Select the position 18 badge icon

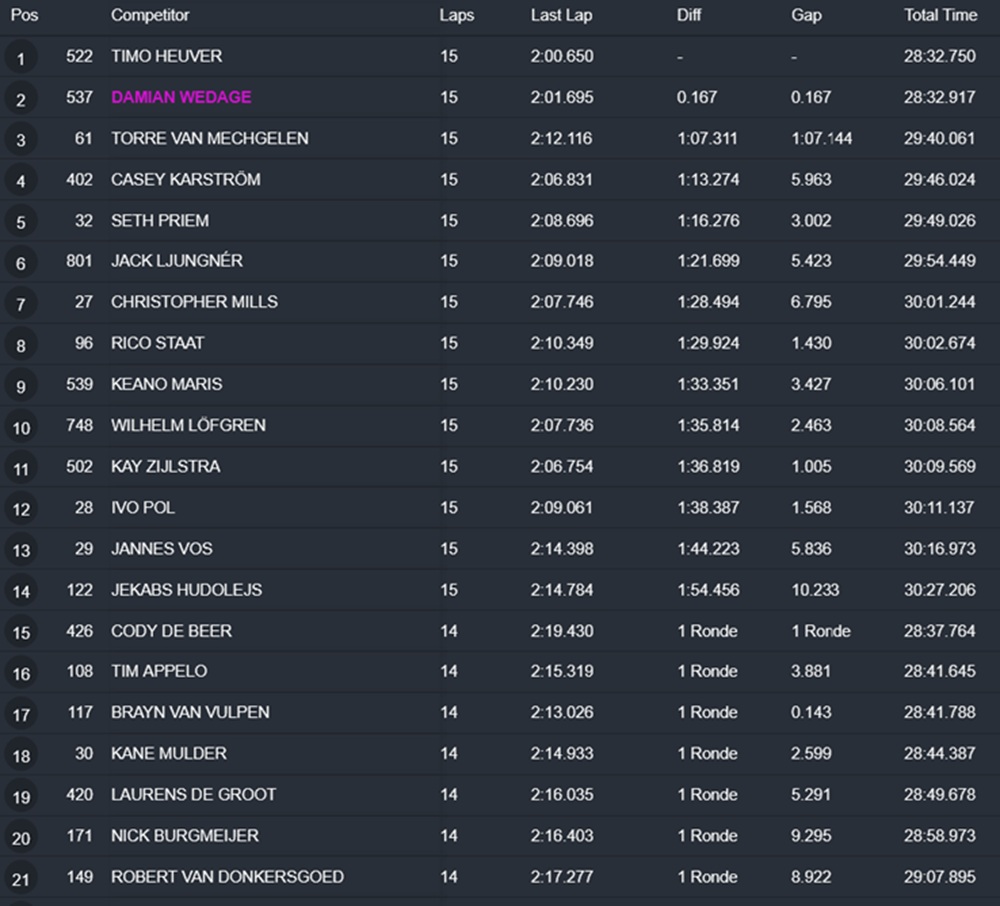tap(21, 756)
